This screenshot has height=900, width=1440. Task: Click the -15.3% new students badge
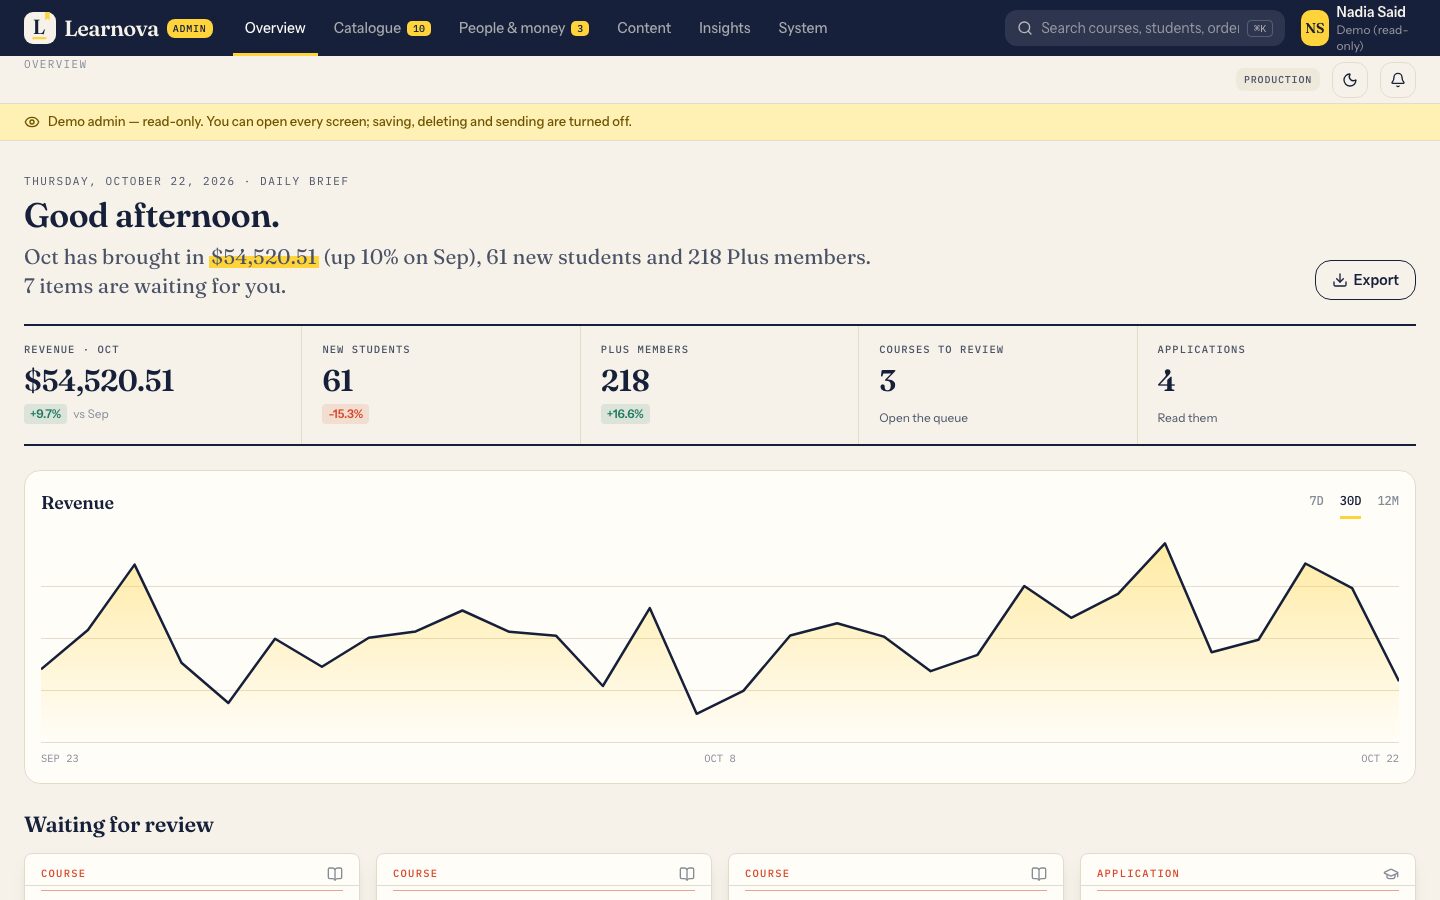click(x=345, y=414)
